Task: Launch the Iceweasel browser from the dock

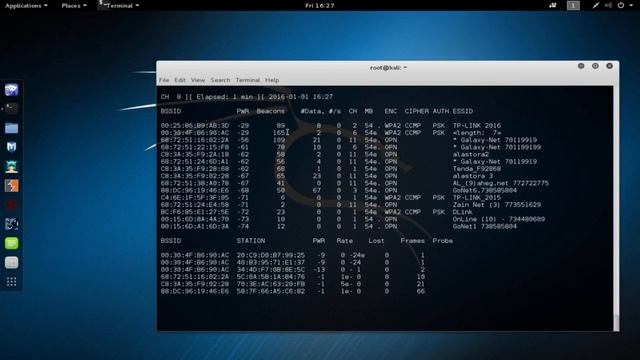Action: pos(11,89)
